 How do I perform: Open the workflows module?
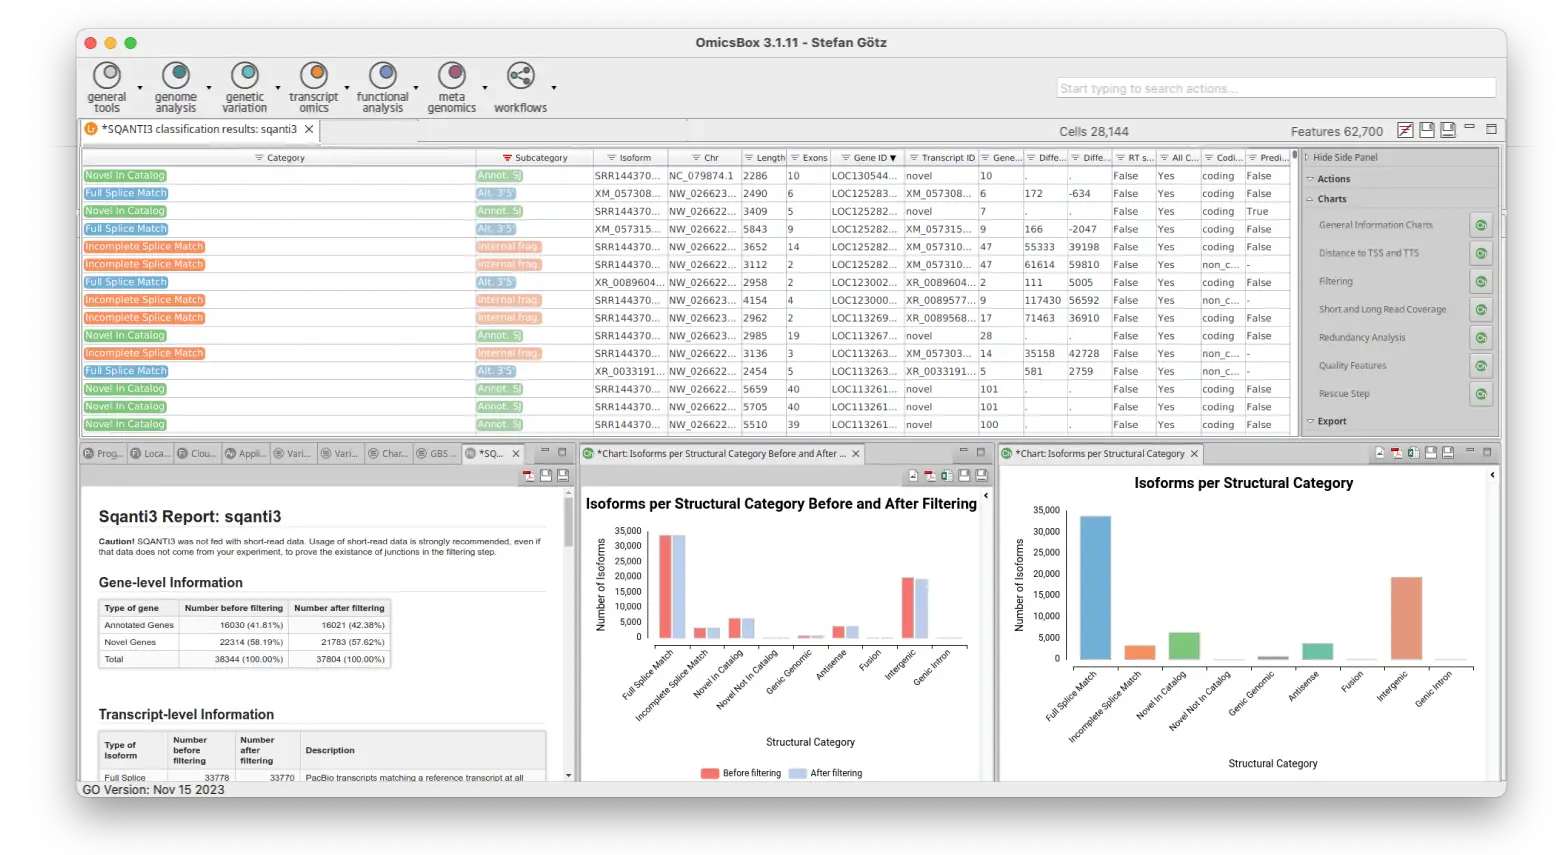click(x=521, y=87)
